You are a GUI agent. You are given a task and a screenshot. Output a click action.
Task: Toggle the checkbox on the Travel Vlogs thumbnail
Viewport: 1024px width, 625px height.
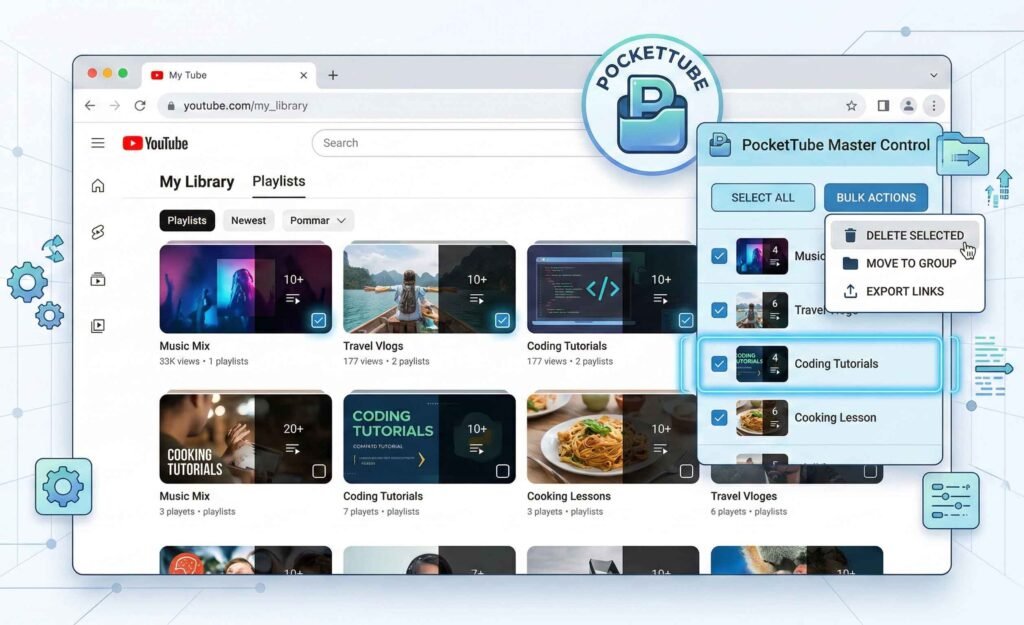(502, 320)
